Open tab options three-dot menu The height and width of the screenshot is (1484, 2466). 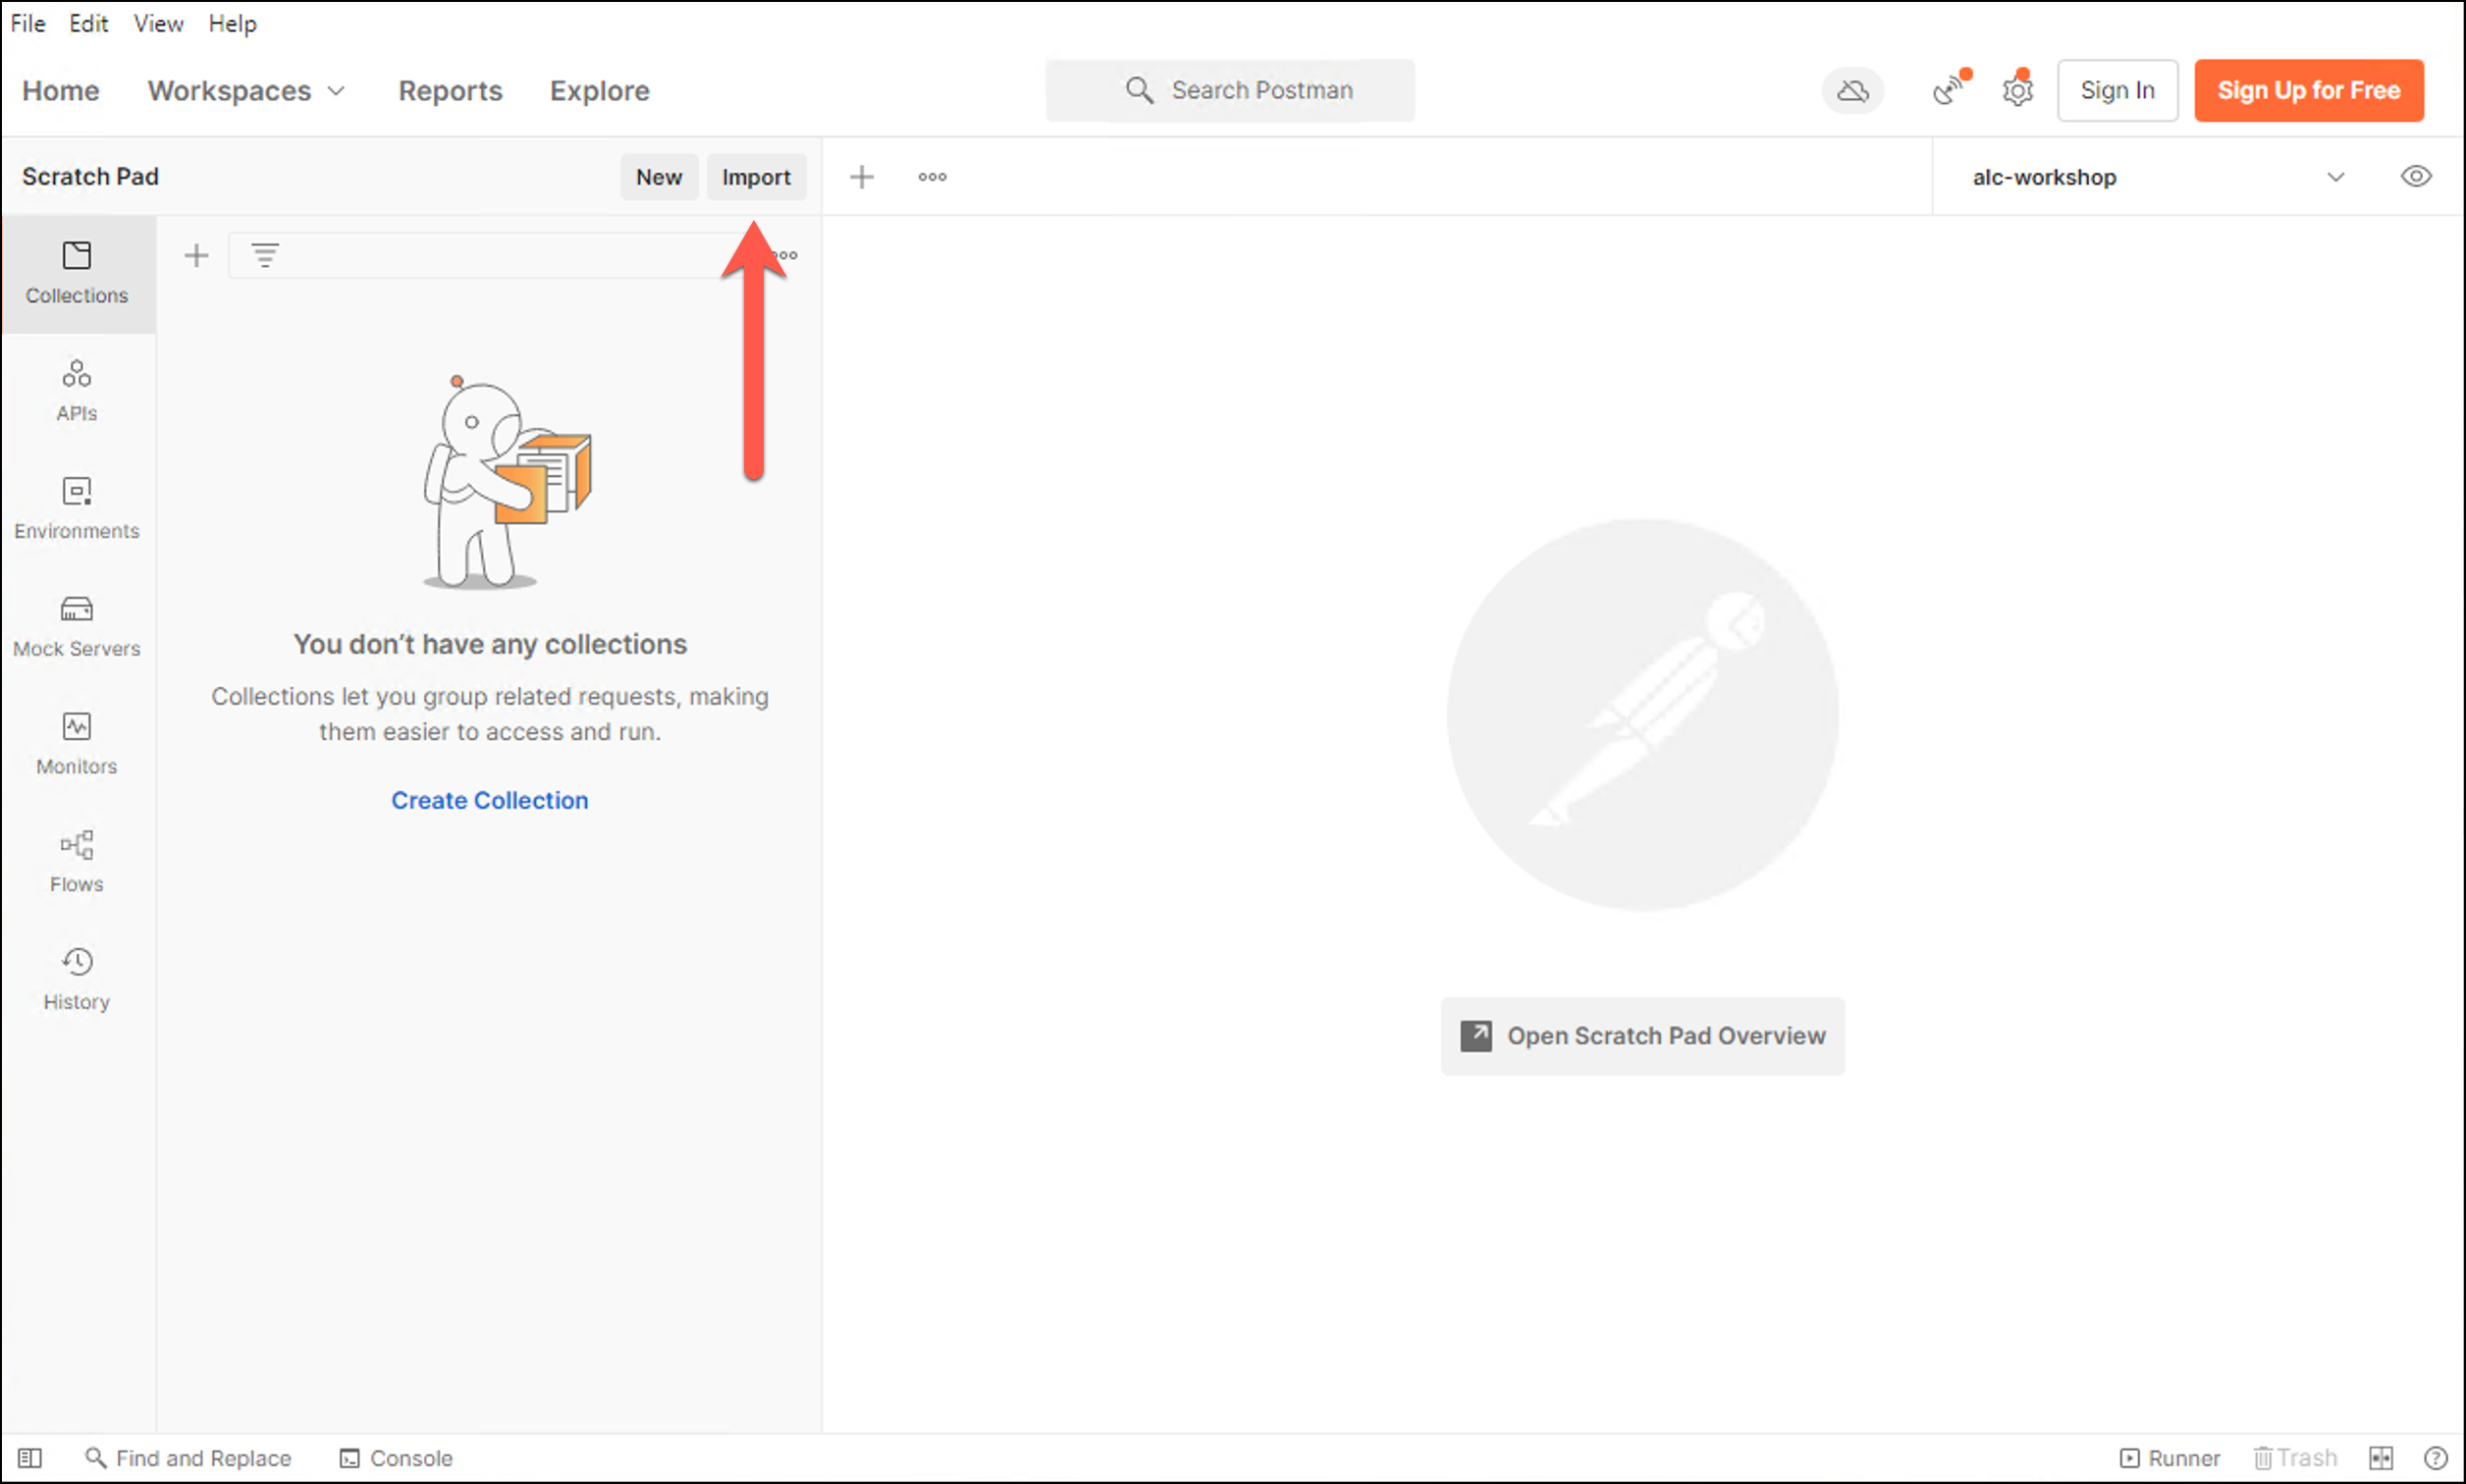(932, 177)
